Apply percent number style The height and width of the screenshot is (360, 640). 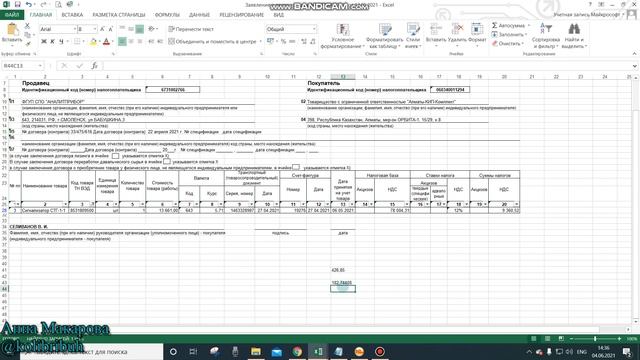(283, 41)
